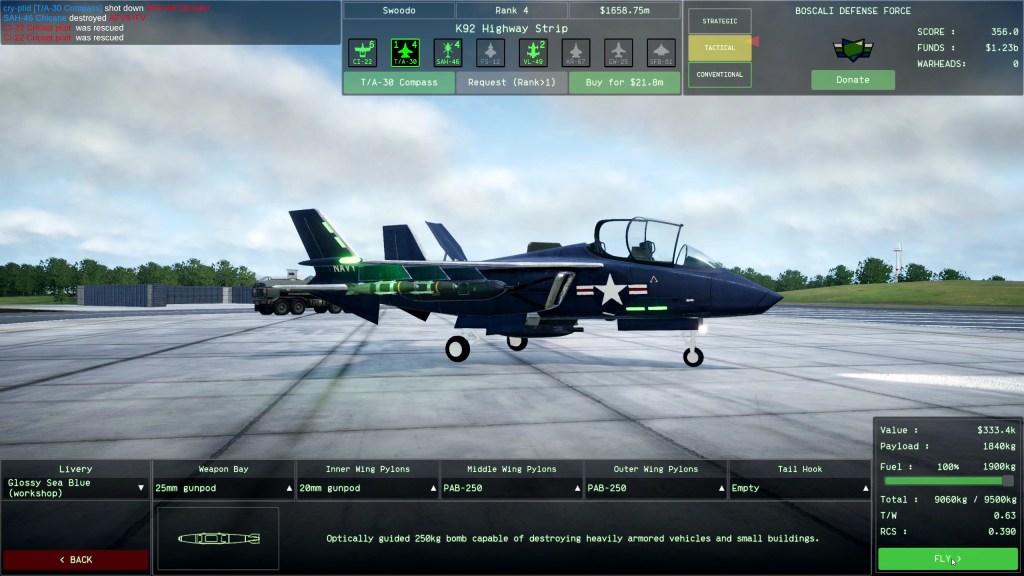Viewport: 1024px width, 576px height.
Task: Toggle the Tactical escalation level
Action: [720, 48]
